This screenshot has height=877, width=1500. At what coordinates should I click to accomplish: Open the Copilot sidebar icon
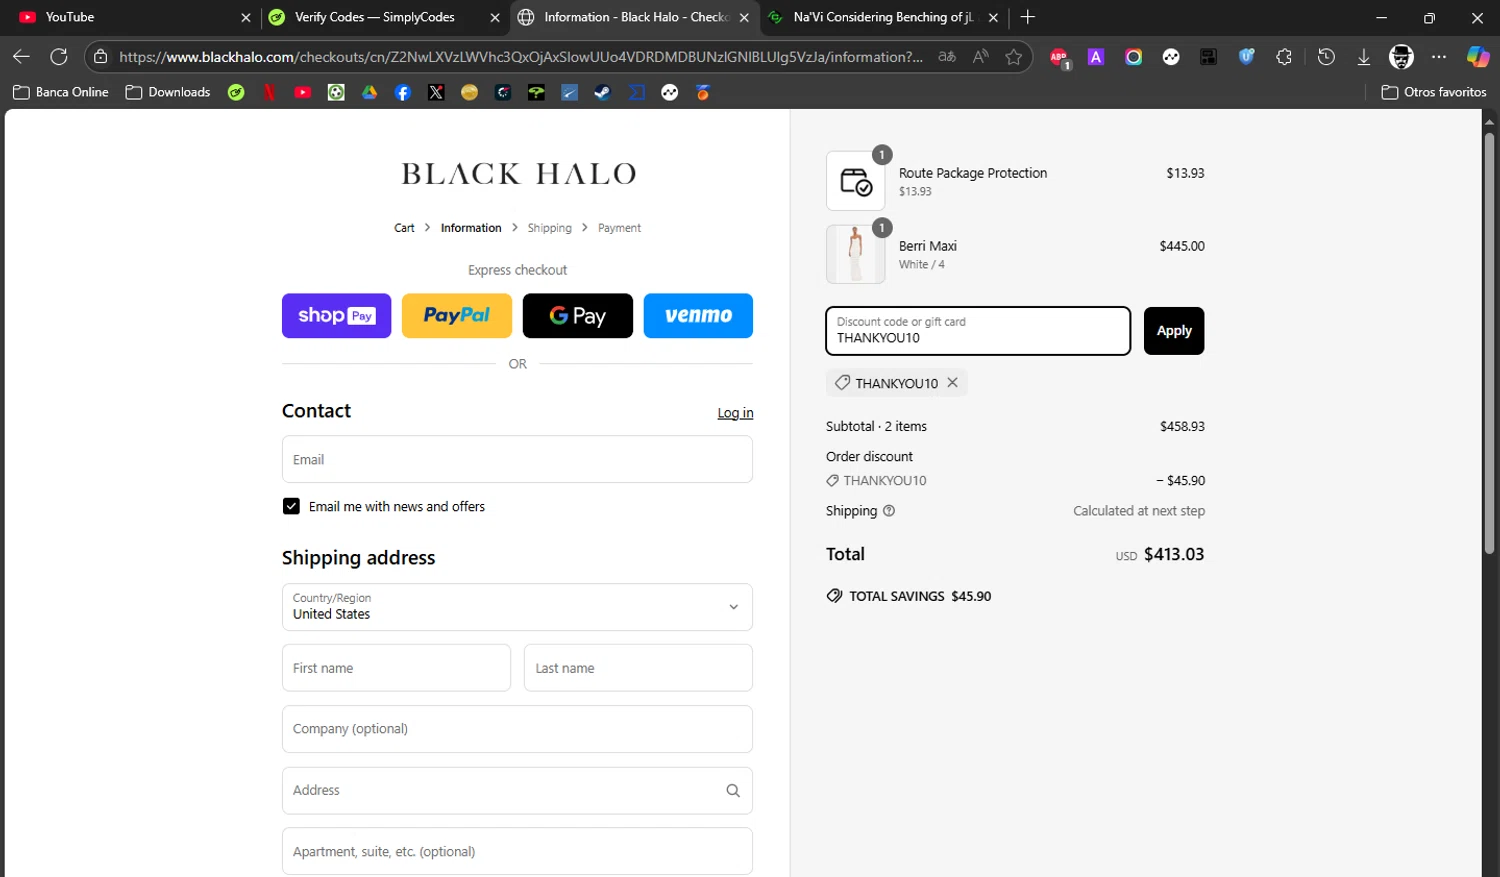1477,57
